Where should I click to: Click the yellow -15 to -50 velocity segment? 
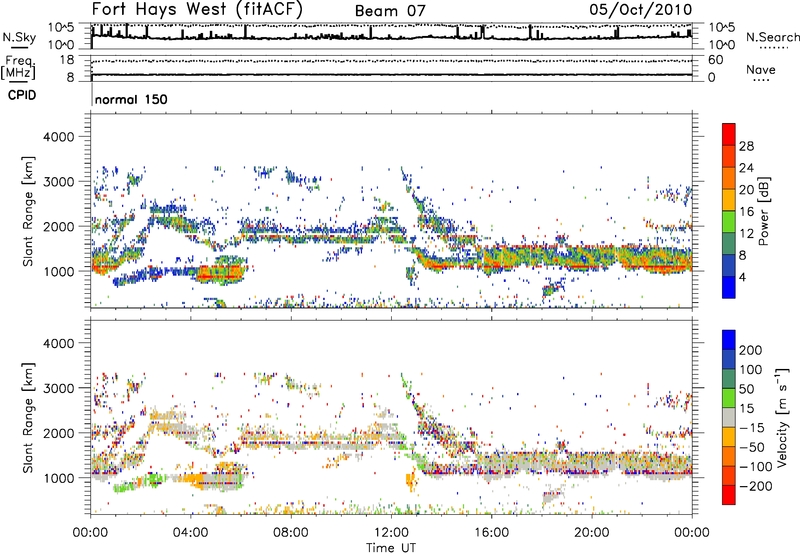(729, 437)
